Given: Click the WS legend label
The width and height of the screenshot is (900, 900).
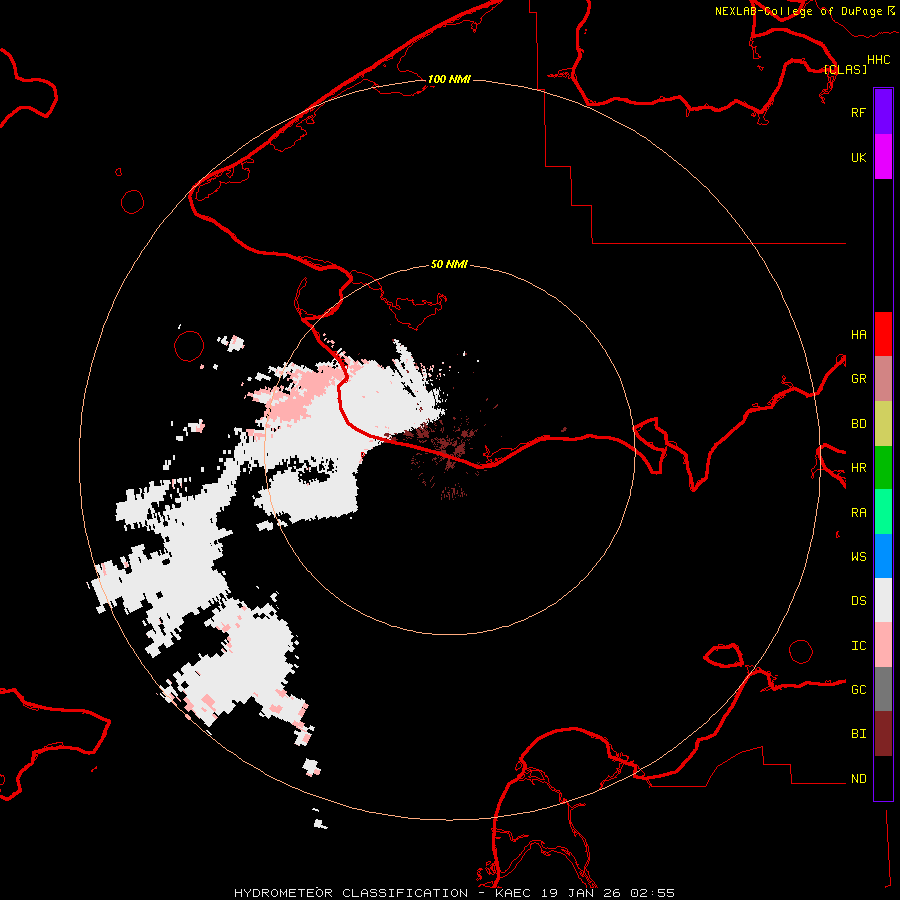Looking at the screenshot, I should click(x=858, y=557).
